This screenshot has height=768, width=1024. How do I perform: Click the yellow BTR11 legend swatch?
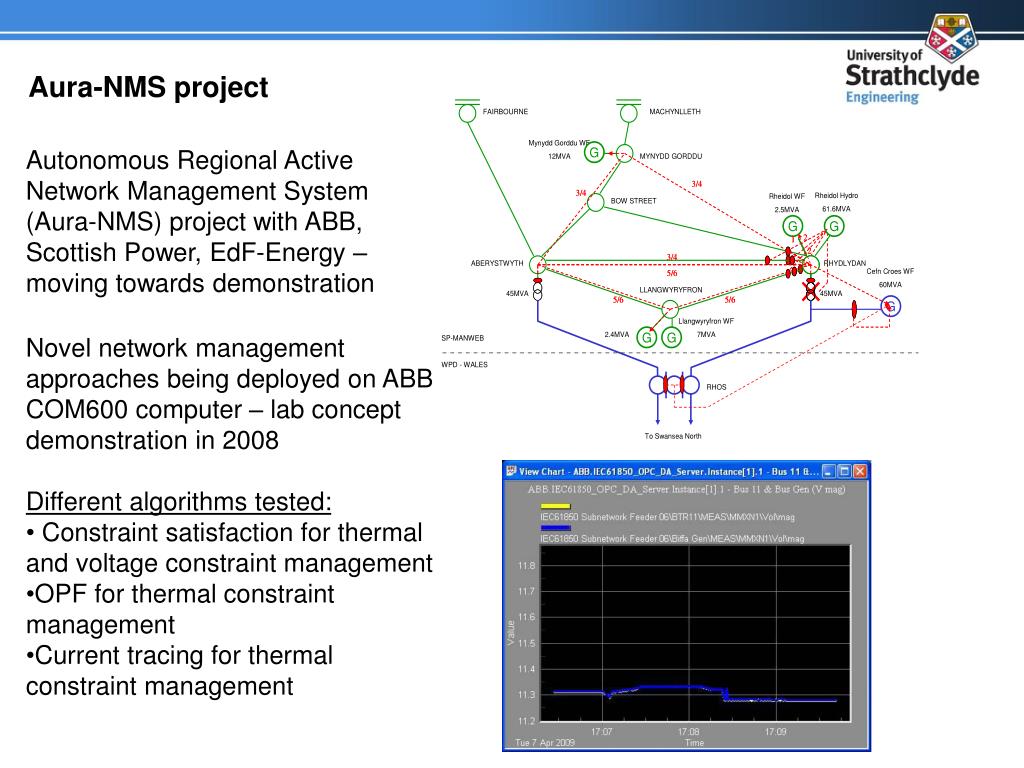(554, 507)
